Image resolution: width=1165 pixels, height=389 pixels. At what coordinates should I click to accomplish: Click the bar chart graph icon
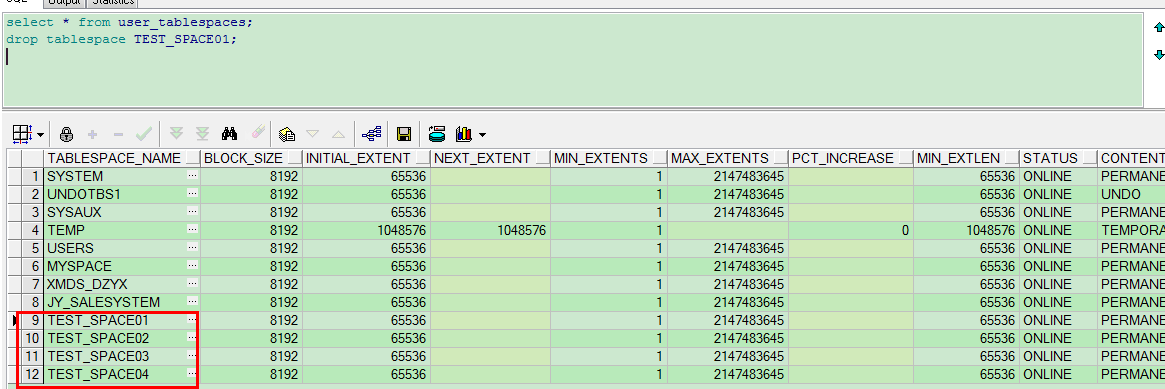464,134
